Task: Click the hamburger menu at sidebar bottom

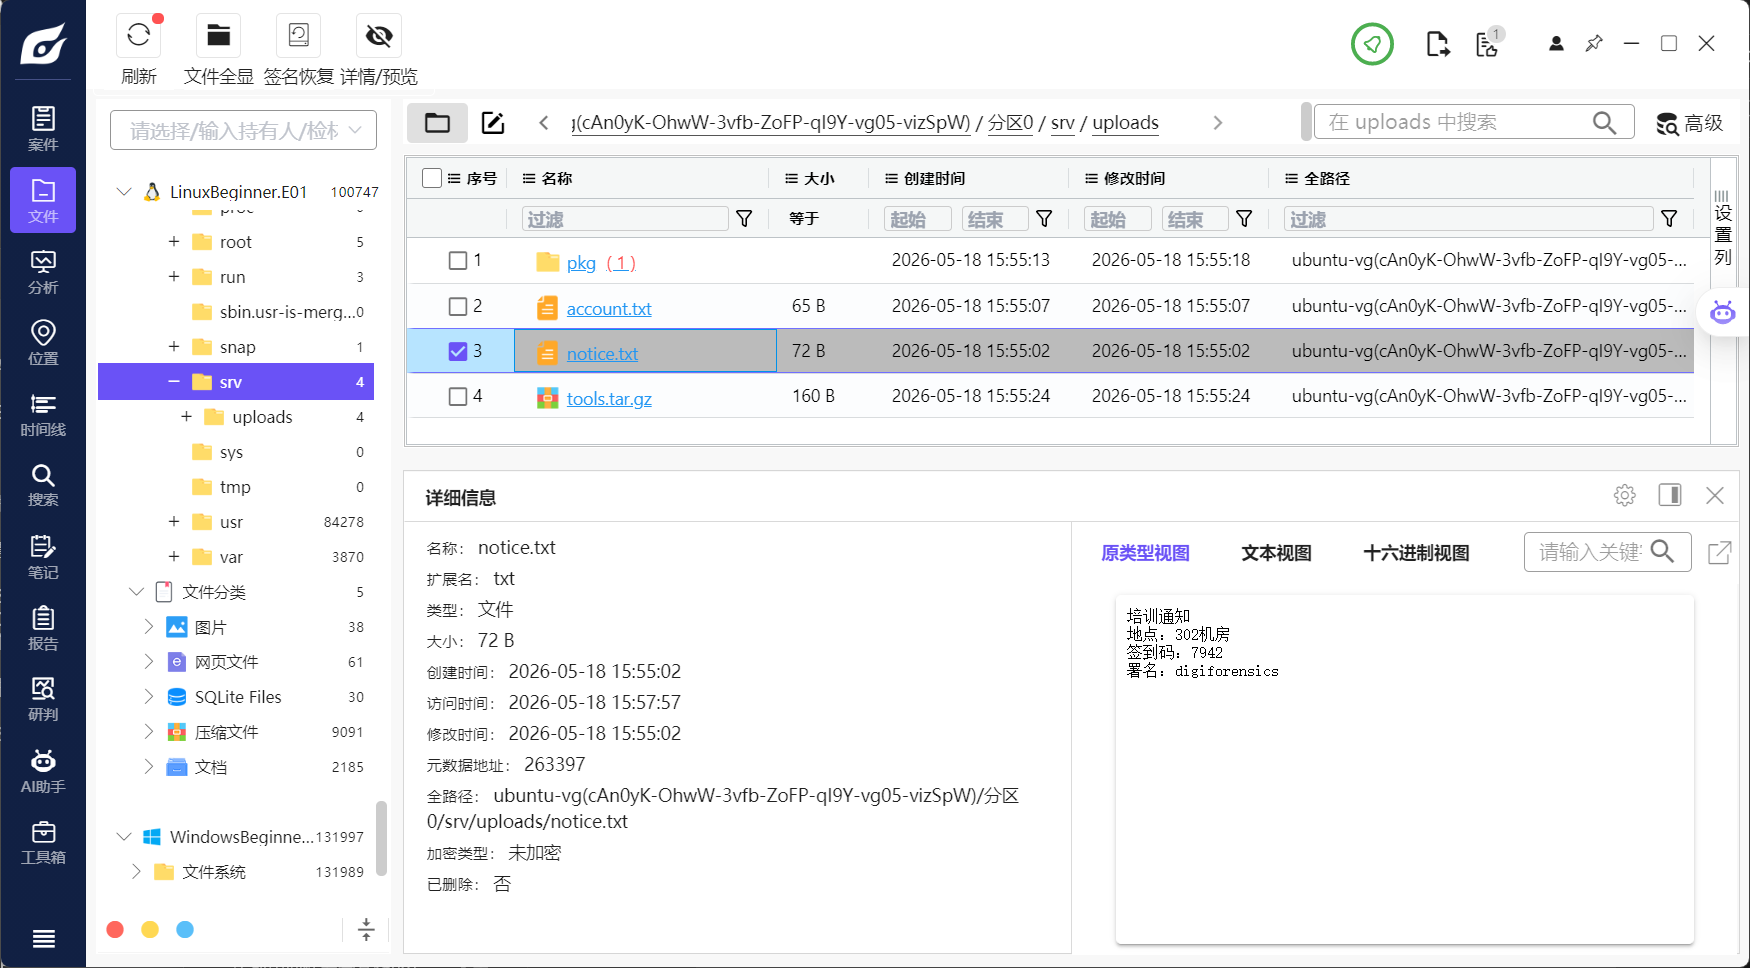Action: (x=43, y=938)
